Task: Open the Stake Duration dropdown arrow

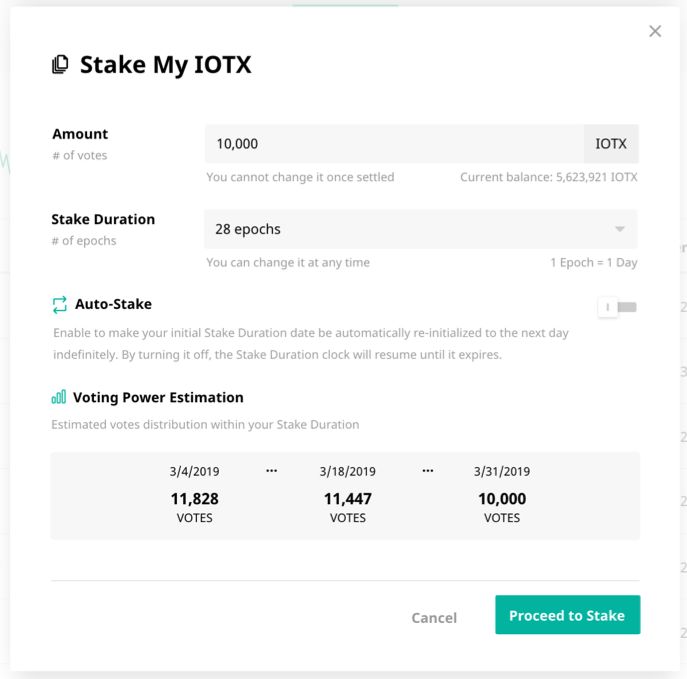Action: point(620,229)
